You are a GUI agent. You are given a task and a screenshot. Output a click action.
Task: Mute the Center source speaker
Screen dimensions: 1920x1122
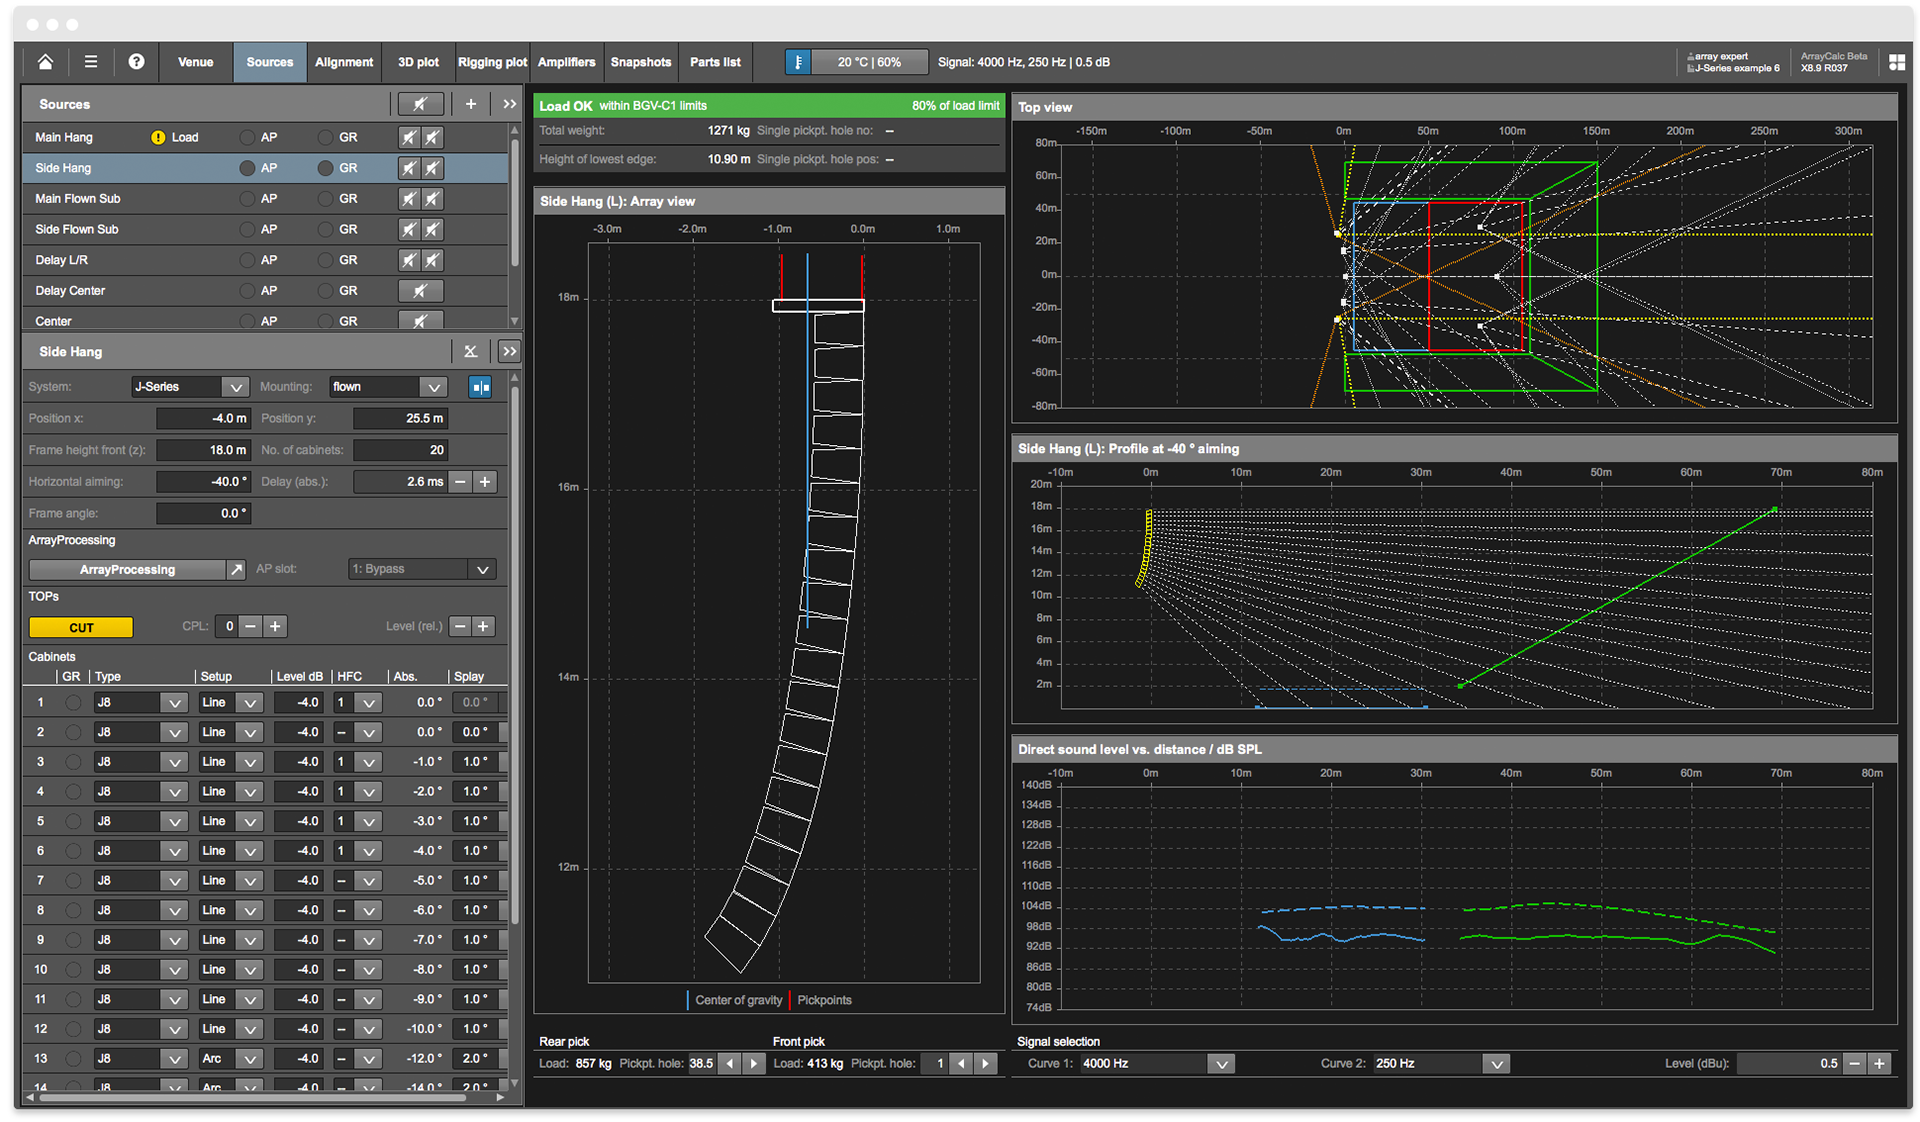[x=420, y=321]
